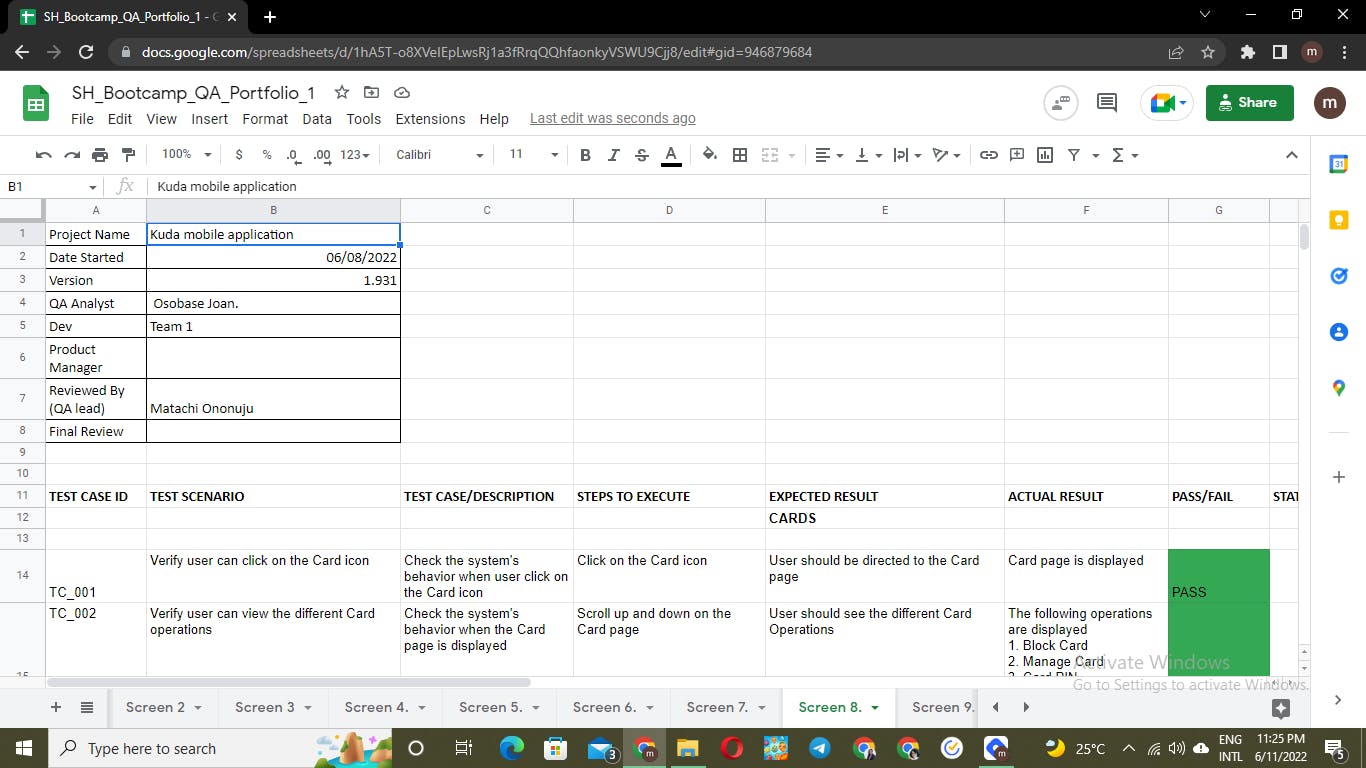Open the Google Meet call button
1366x768 pixels.
pyautogui.click(x=1167, y=102)
